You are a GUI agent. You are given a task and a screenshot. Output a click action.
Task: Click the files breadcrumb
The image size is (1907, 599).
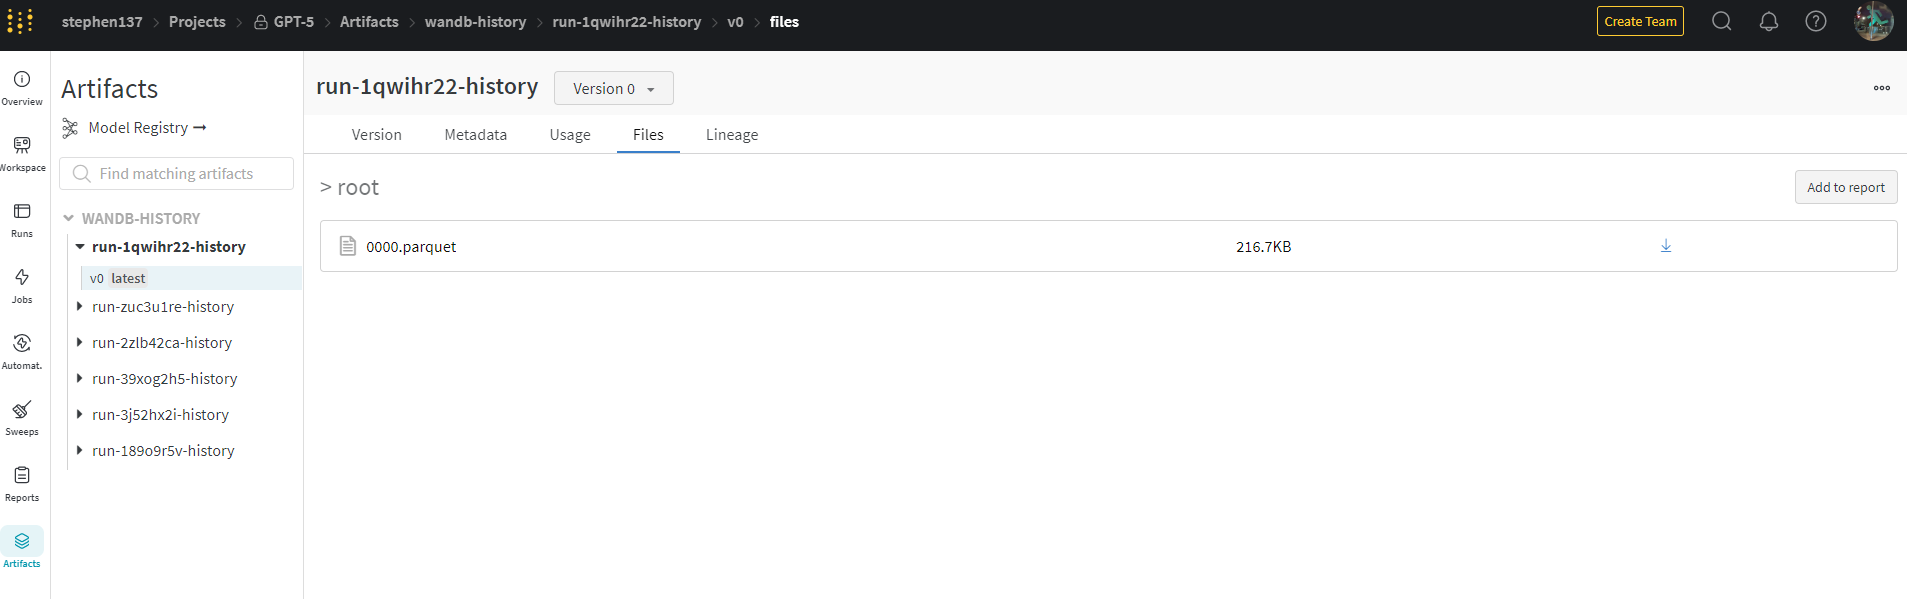tap(784, 22)
